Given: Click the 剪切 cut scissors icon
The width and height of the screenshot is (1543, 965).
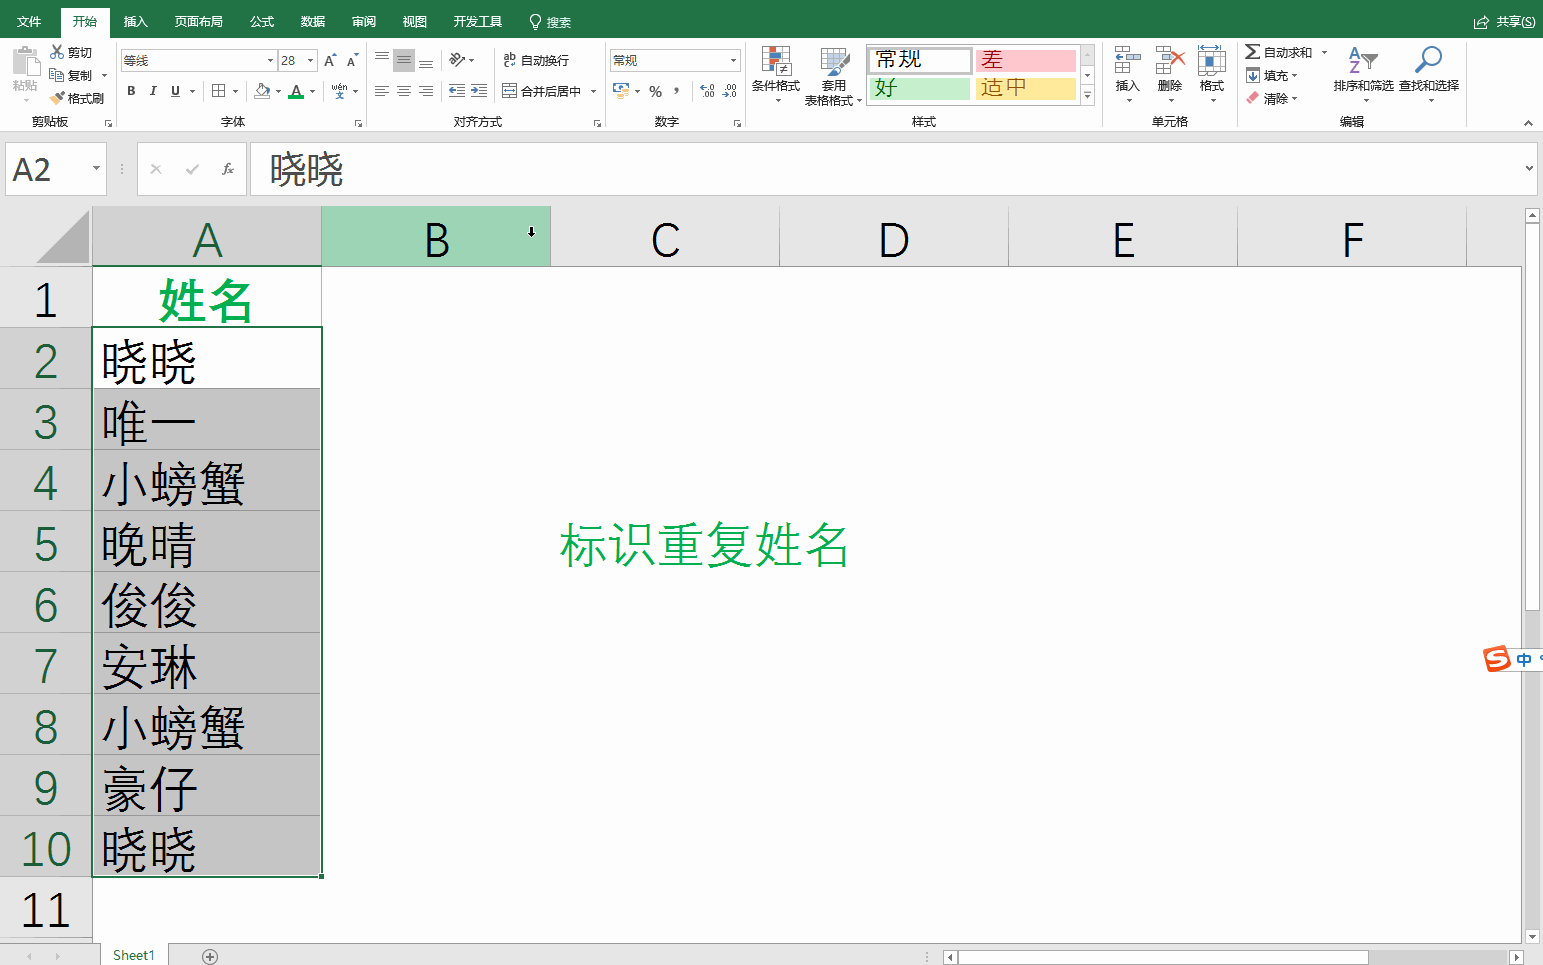Looking at the screenshot, I should (x=57, y=52).
